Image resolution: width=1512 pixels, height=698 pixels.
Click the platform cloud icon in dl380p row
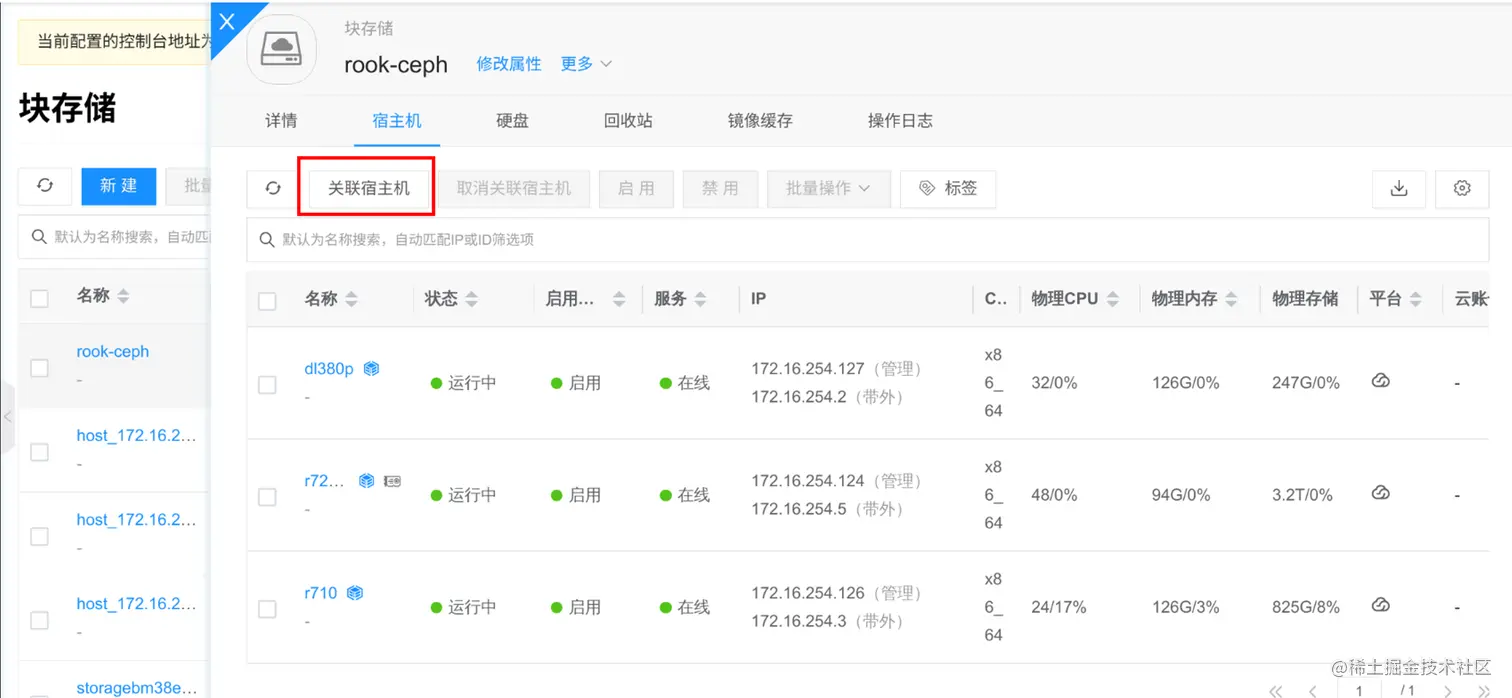pyautogui.click(x=1380, y=380)
